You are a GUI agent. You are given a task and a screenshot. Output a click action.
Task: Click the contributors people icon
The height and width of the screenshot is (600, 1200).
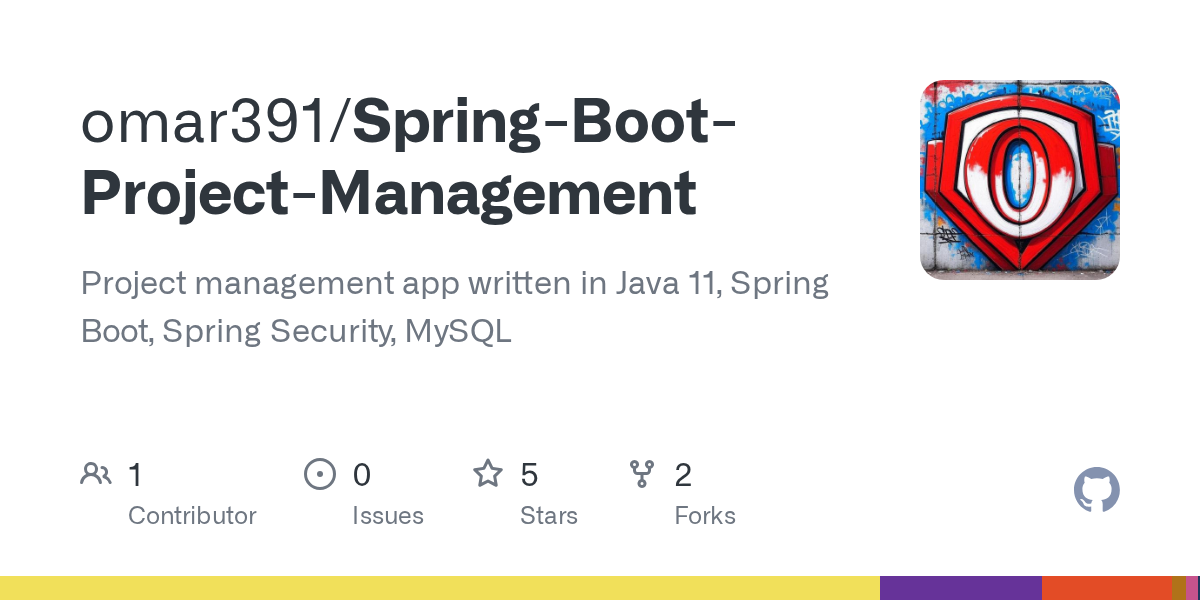tap(96, 474)
